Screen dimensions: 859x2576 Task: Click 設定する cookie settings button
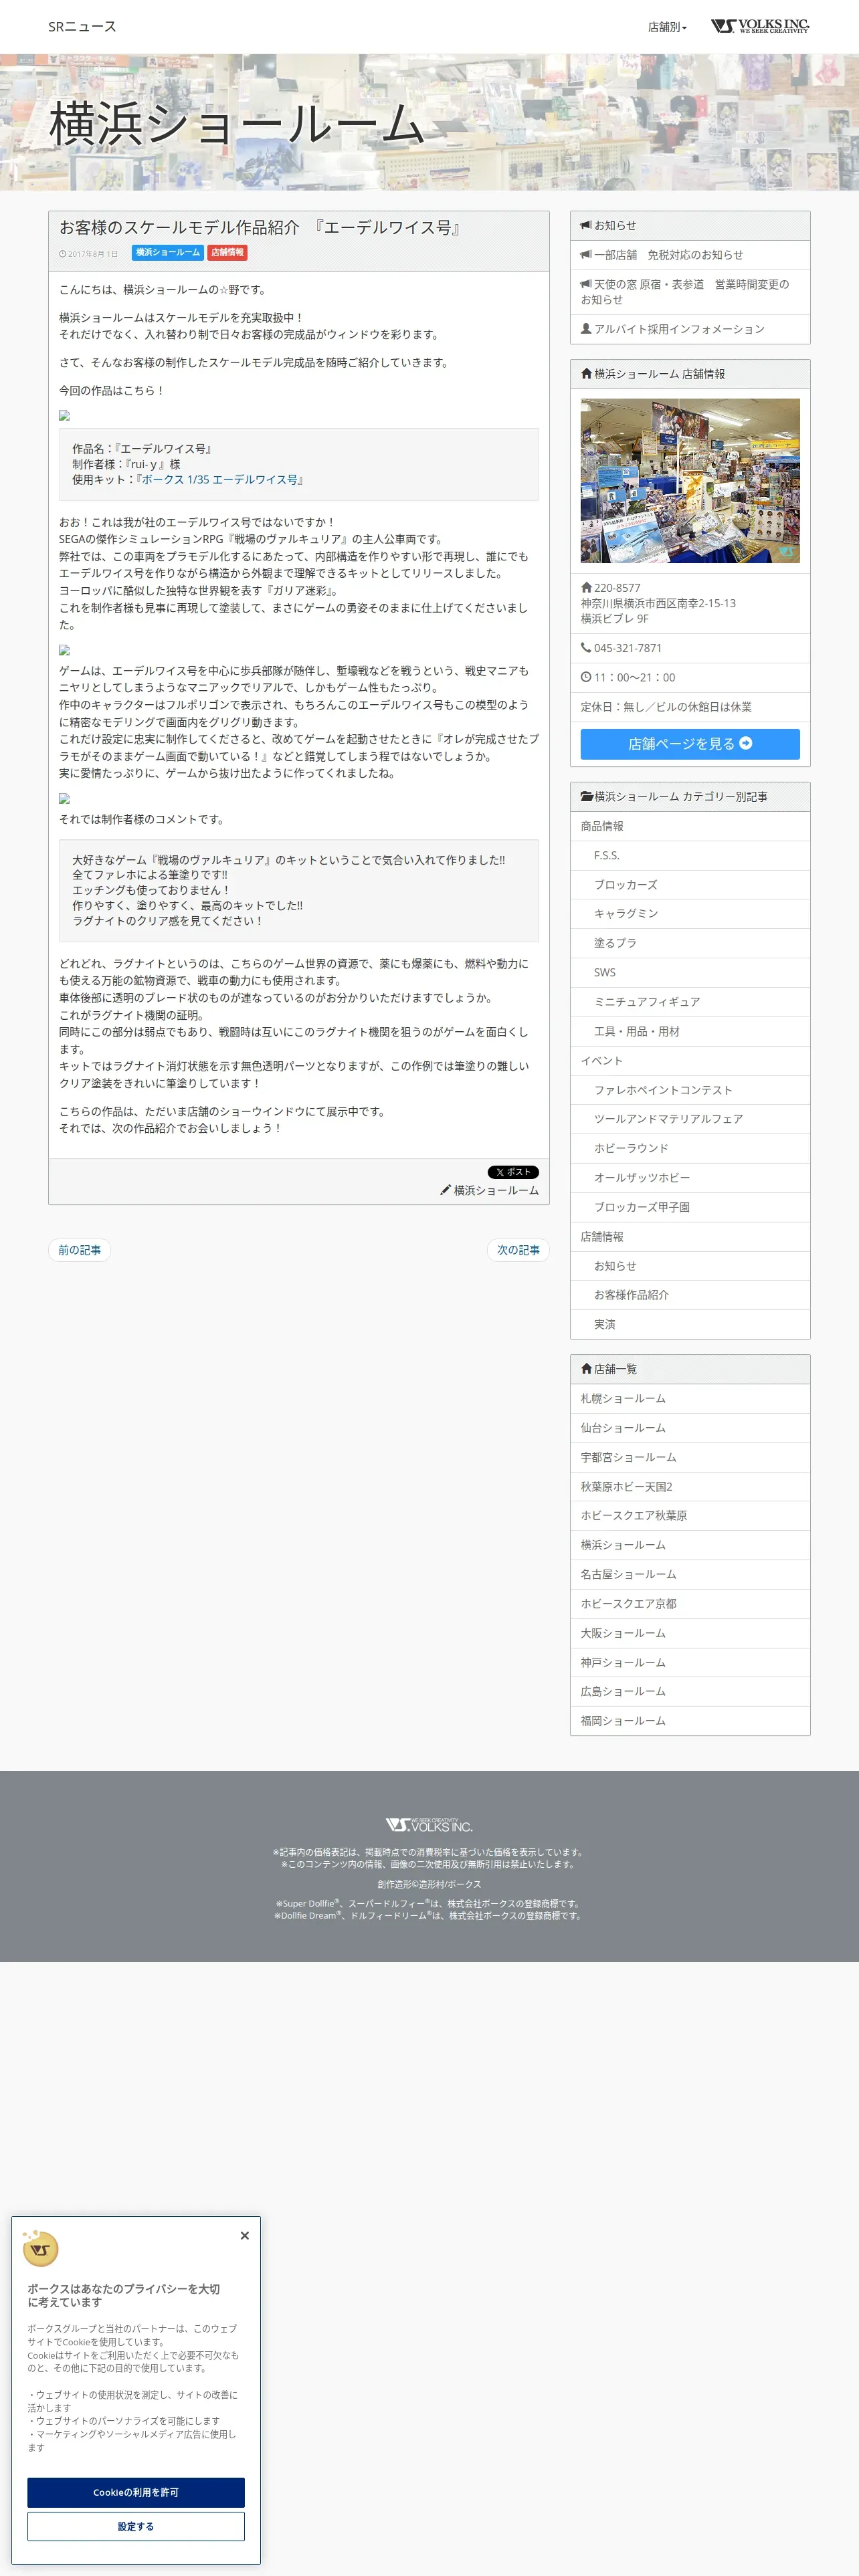coord(136,2526)
